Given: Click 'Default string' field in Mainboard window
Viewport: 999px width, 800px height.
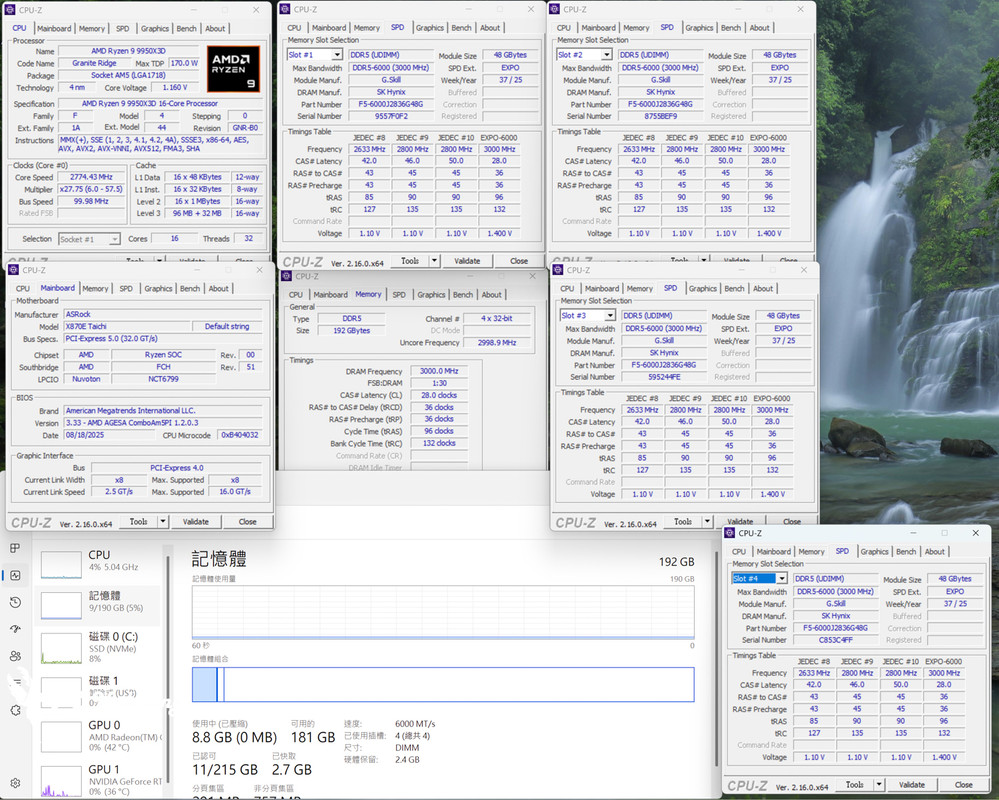Looking at the screenshot, I should (x=227, y=326).
